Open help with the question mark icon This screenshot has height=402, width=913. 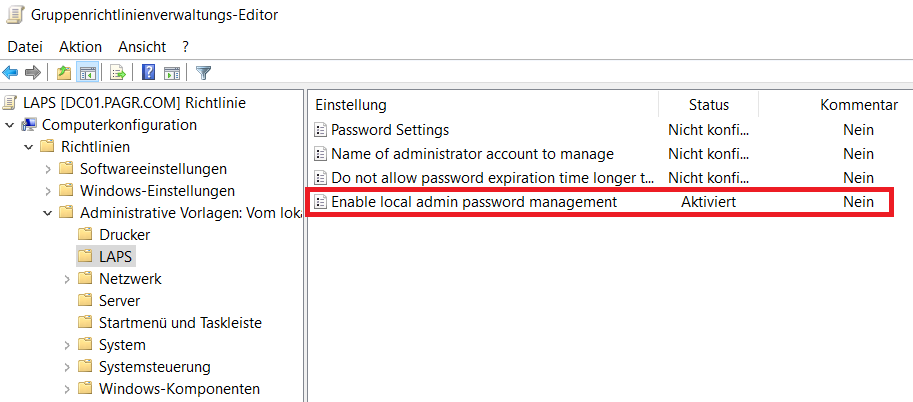coord(148,72)
